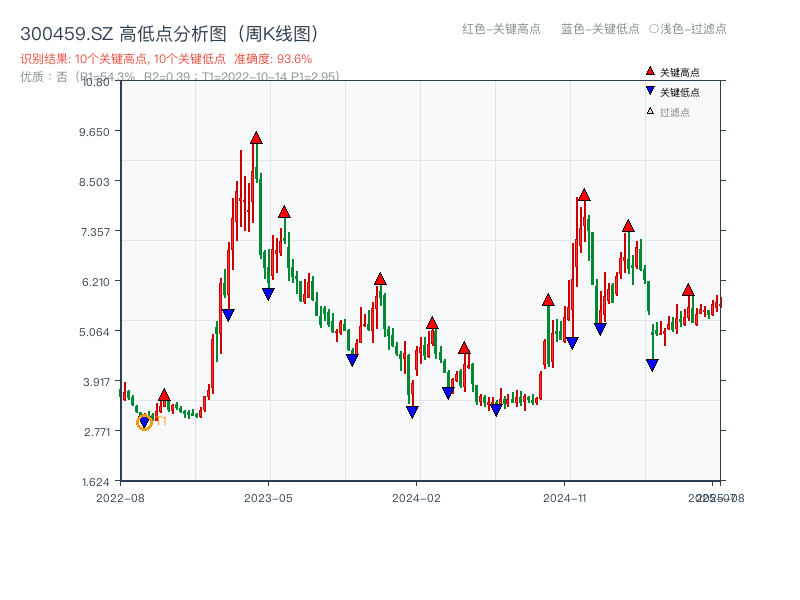Click the chart title 300459.SZ 高低点分析图
Image resolution: width=800 pixels, height=600 pixels.
point(170,31)
